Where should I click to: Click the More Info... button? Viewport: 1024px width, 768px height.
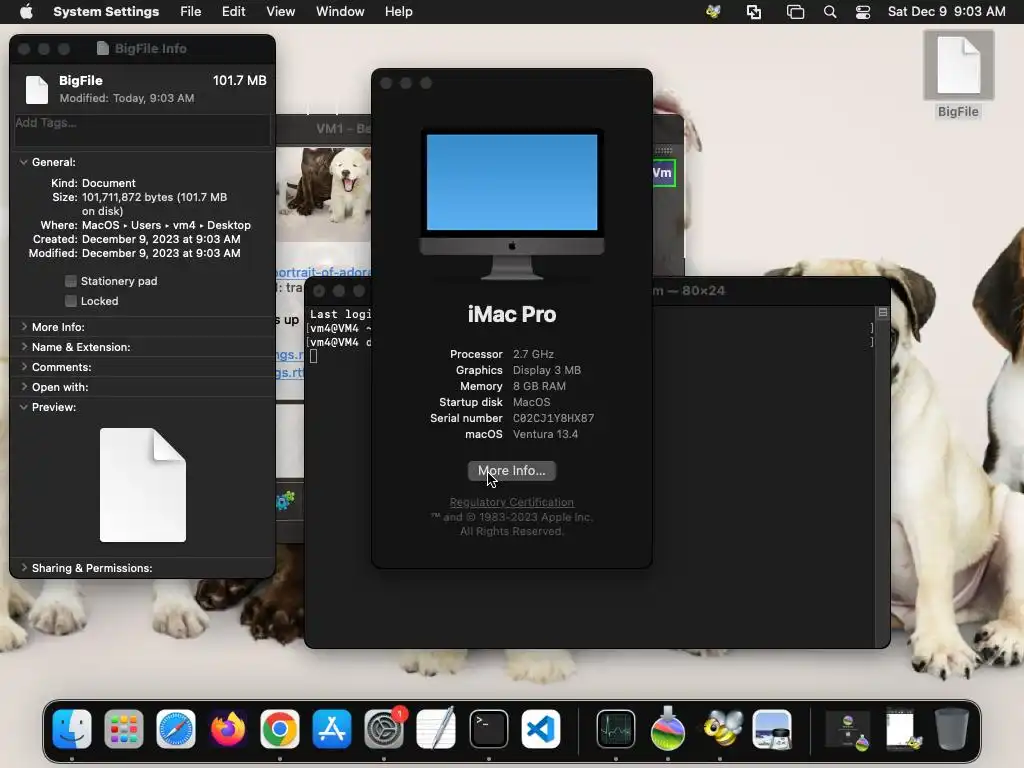point(512,471)
